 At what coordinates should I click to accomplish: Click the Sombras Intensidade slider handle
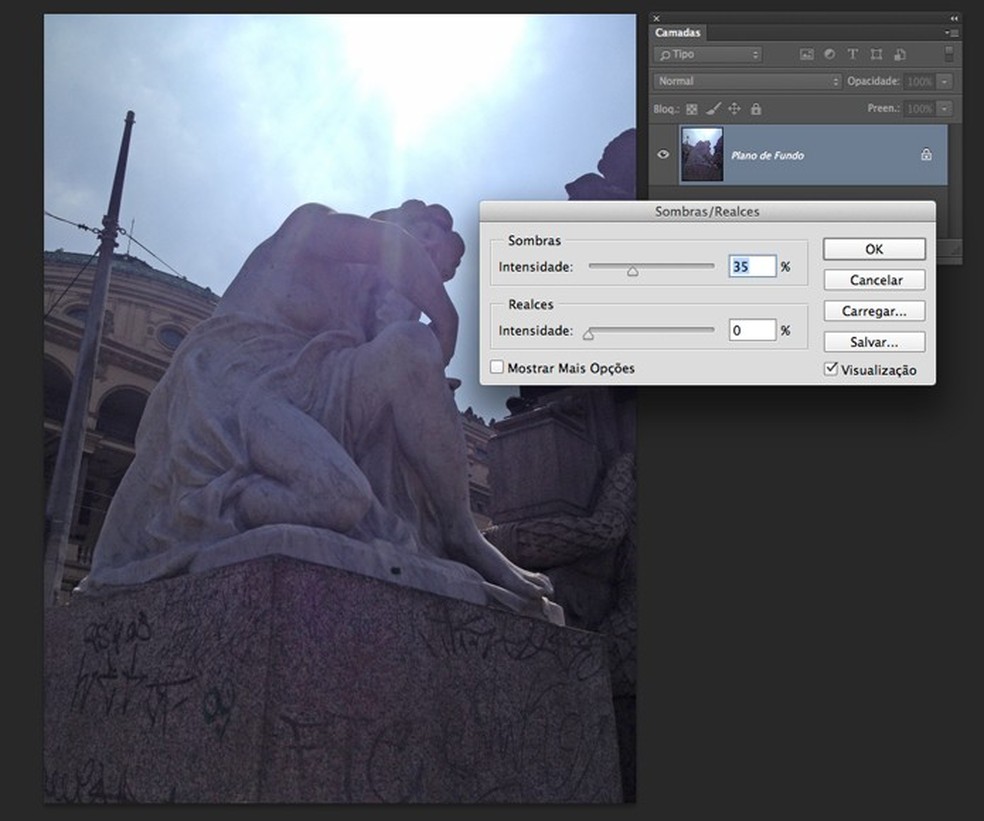632,270
